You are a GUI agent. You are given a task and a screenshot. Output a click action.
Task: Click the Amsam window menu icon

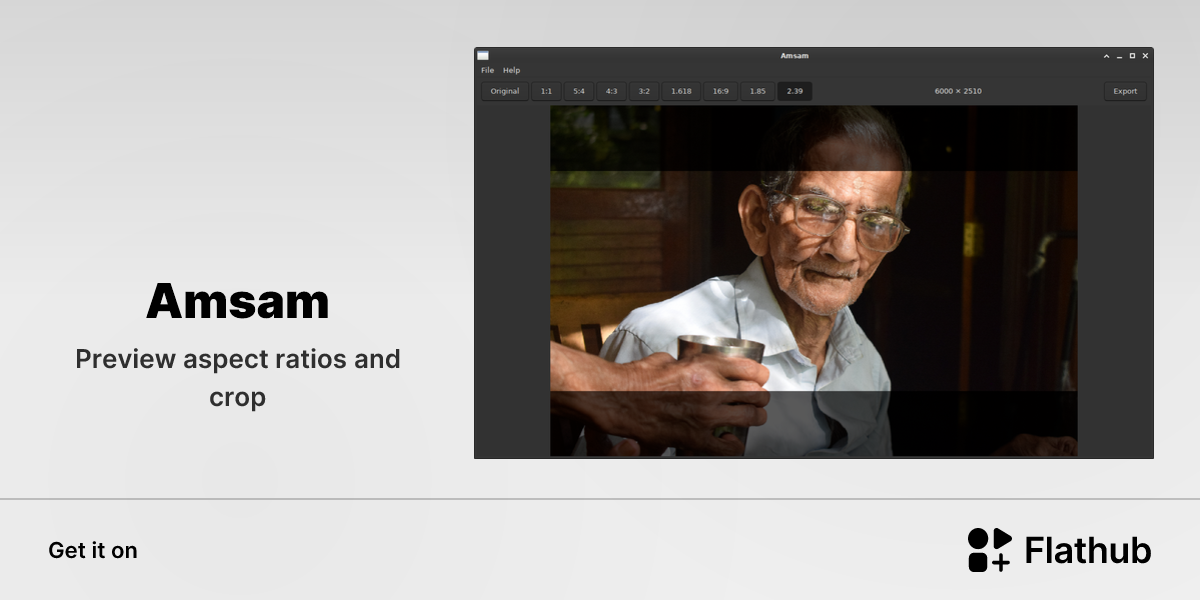point(483,55)
